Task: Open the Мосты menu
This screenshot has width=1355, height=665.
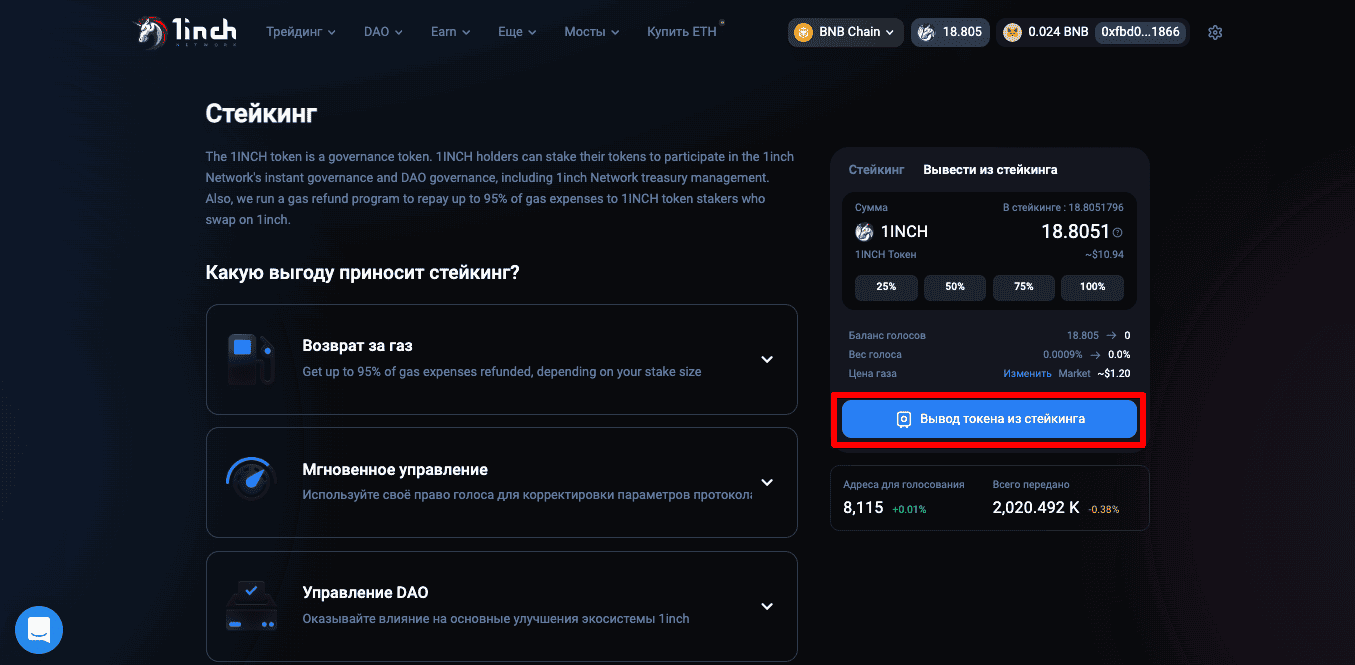Action: coord(591,32)
